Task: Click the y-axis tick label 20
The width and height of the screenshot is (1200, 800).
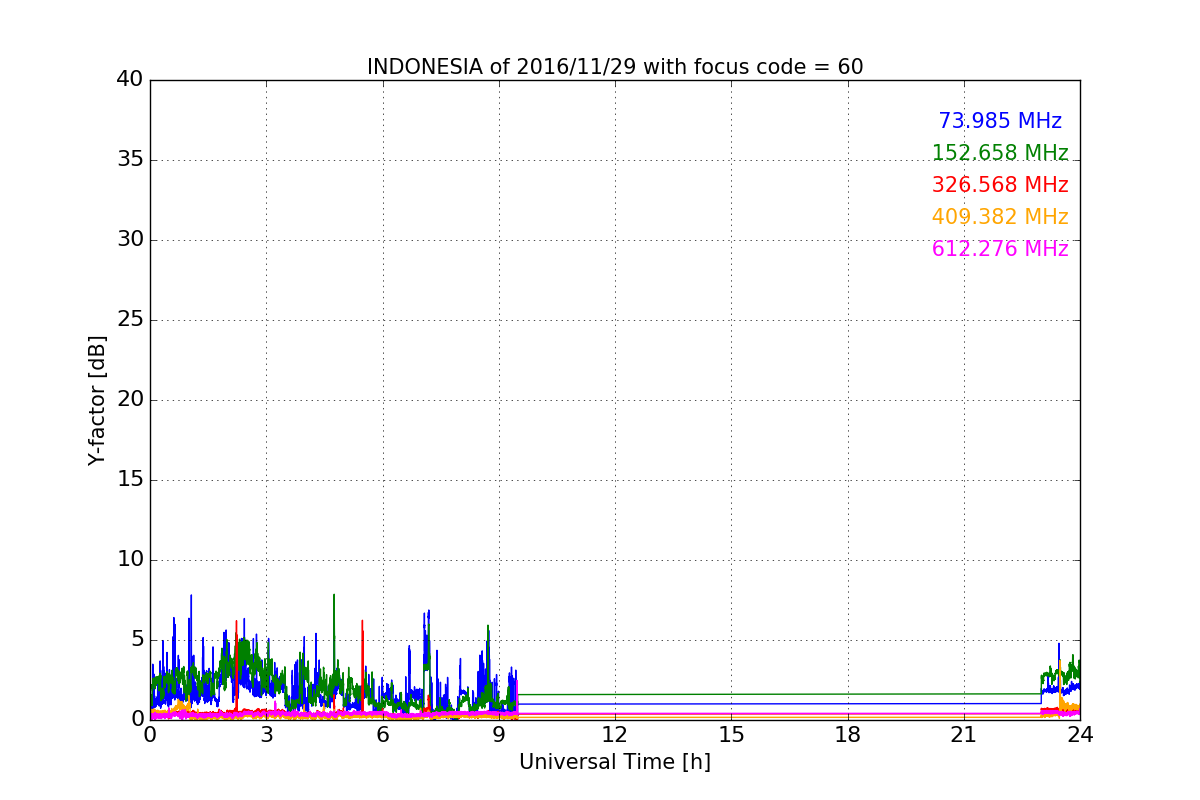Action: (x=130, y=399)
